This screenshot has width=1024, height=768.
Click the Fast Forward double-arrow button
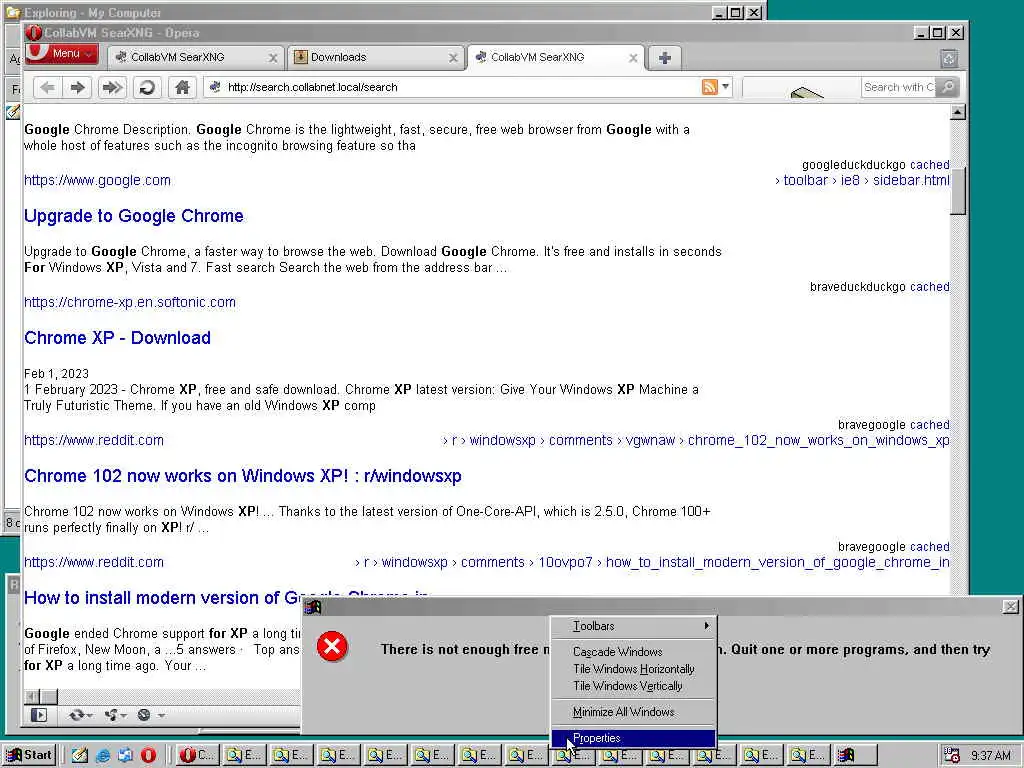[x=112, y=88]
